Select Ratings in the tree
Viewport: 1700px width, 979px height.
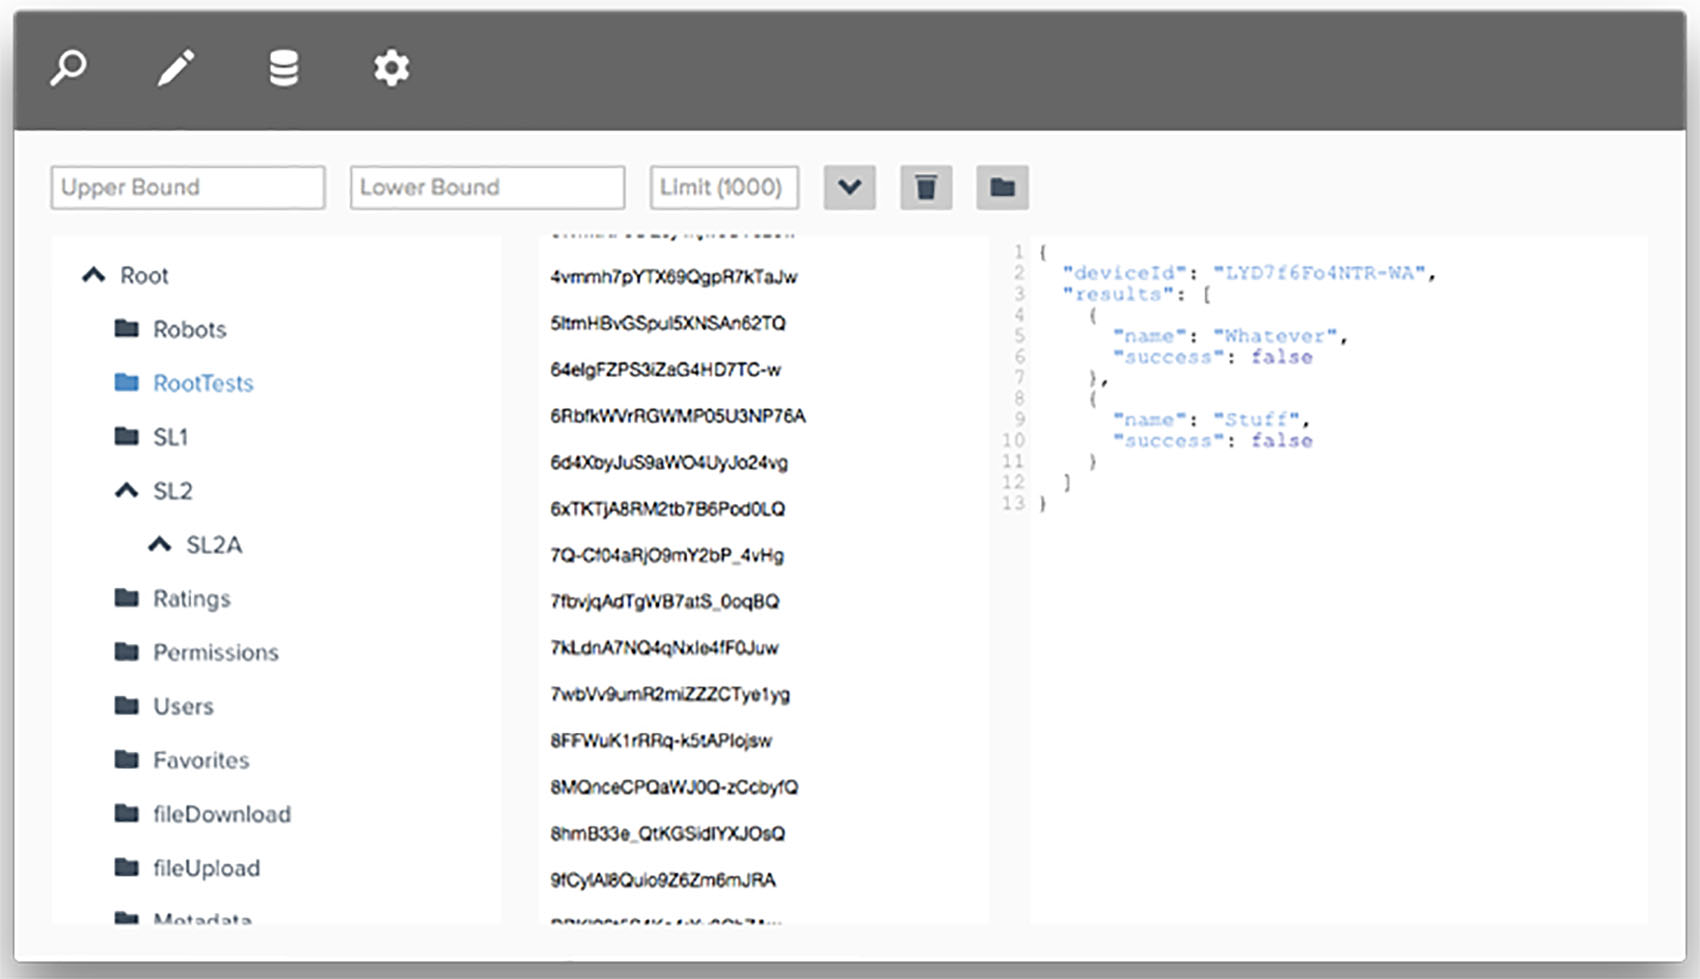191,600
